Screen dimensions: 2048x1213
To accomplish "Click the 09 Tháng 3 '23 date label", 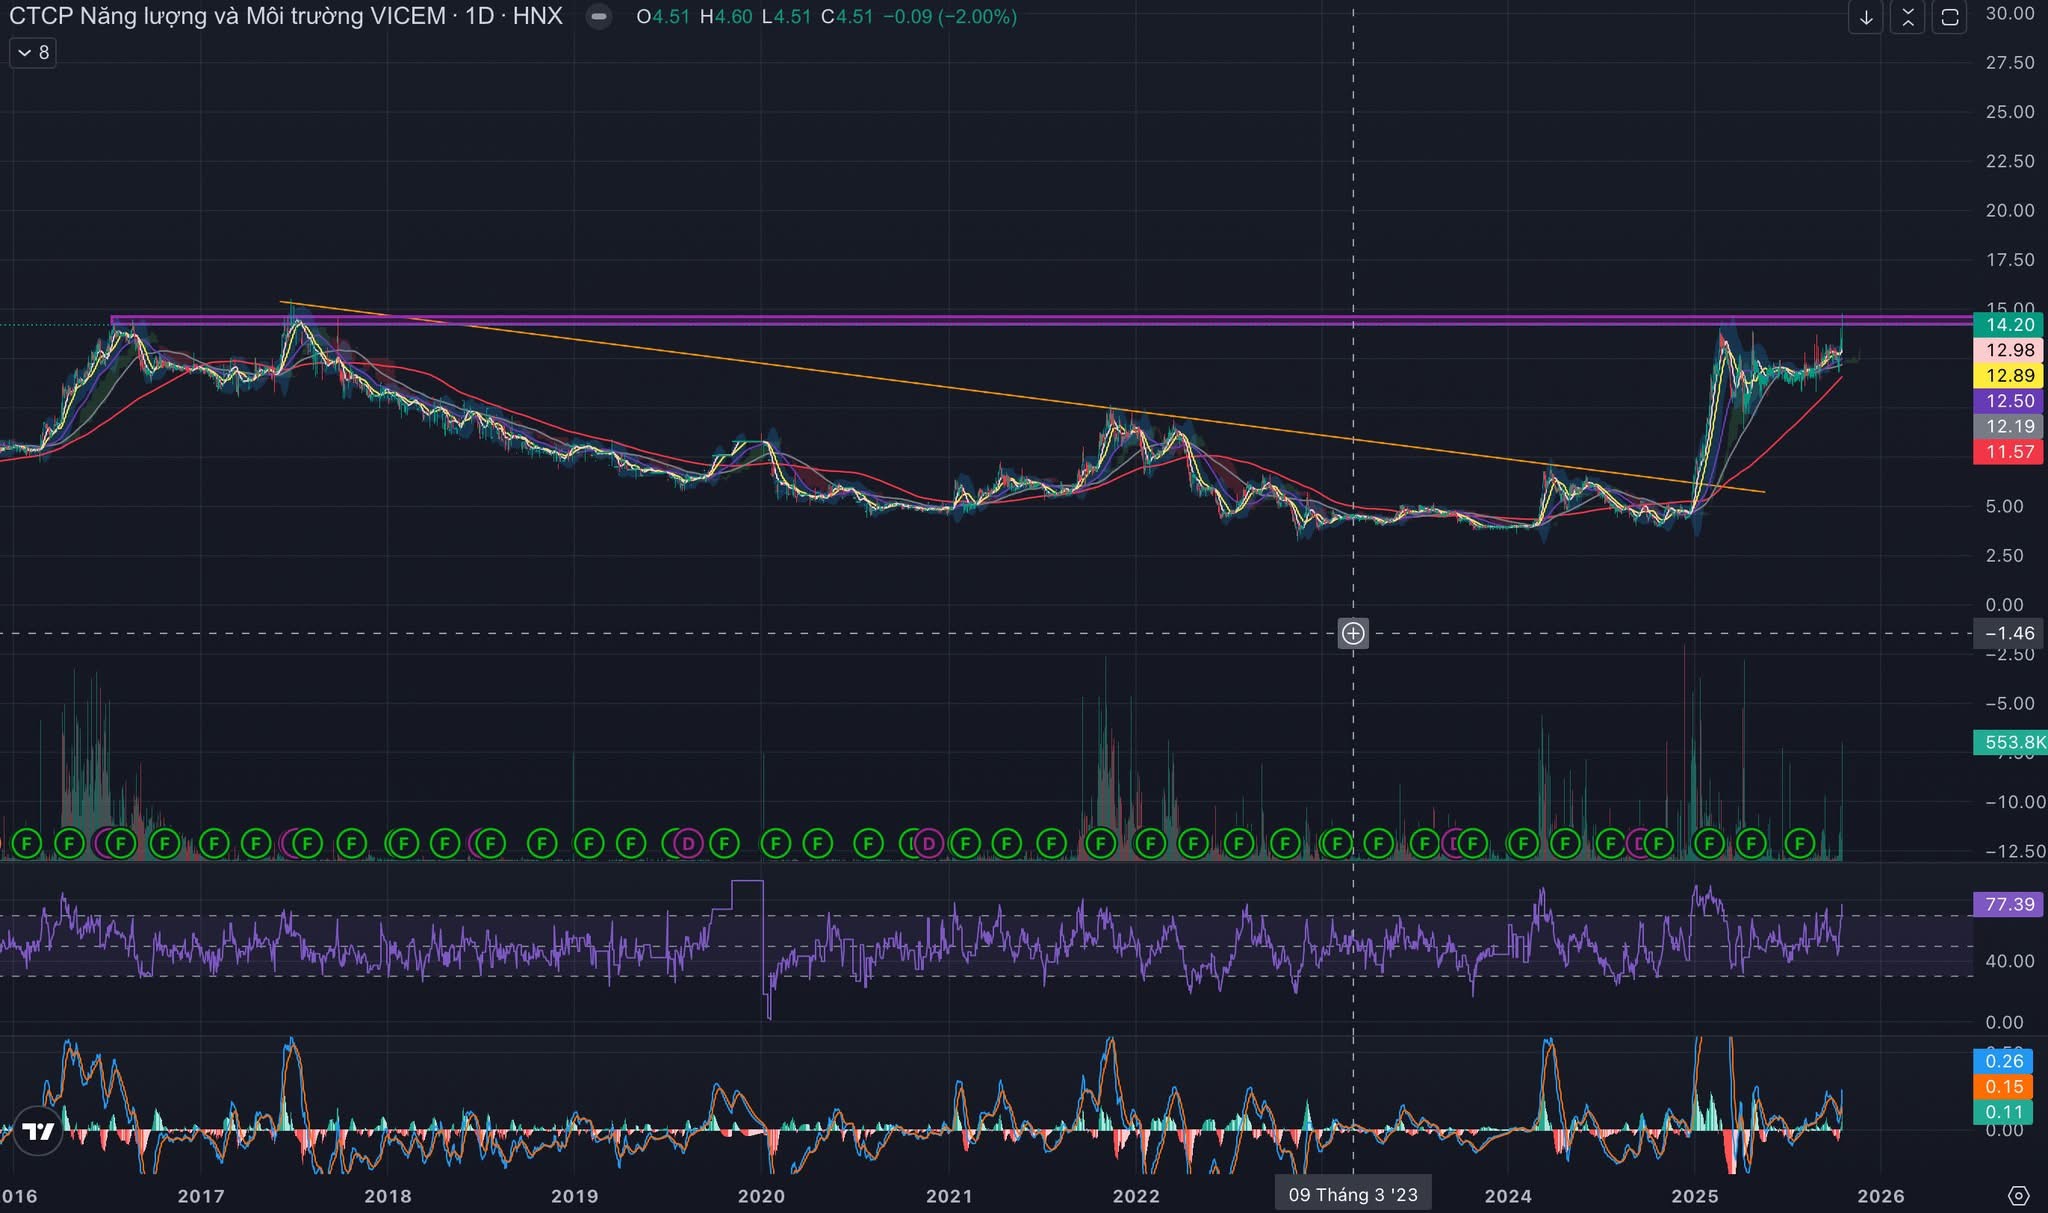I will (x=1352, y=1194).
